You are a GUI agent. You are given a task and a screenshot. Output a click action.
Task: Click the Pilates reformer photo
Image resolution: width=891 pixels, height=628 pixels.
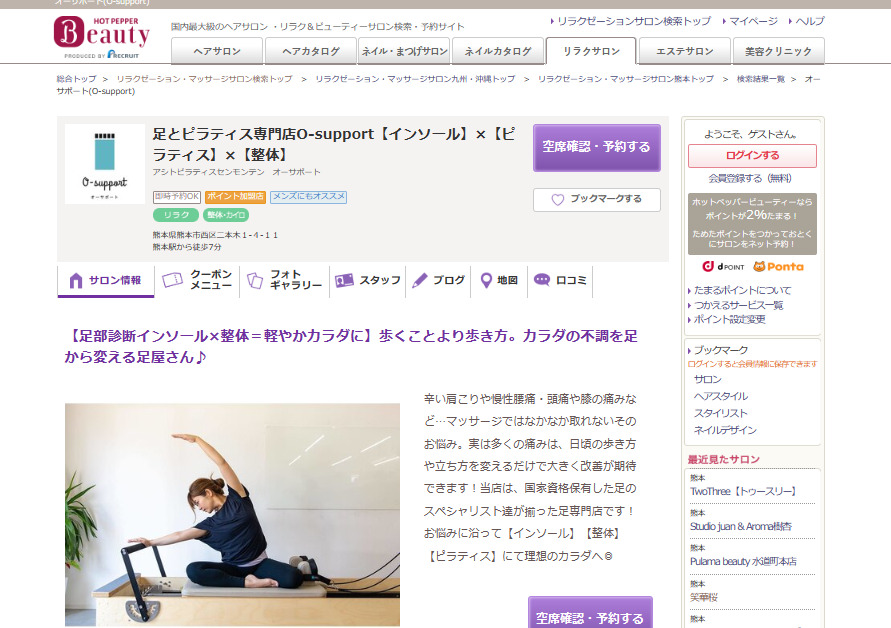tap(232, 515)
